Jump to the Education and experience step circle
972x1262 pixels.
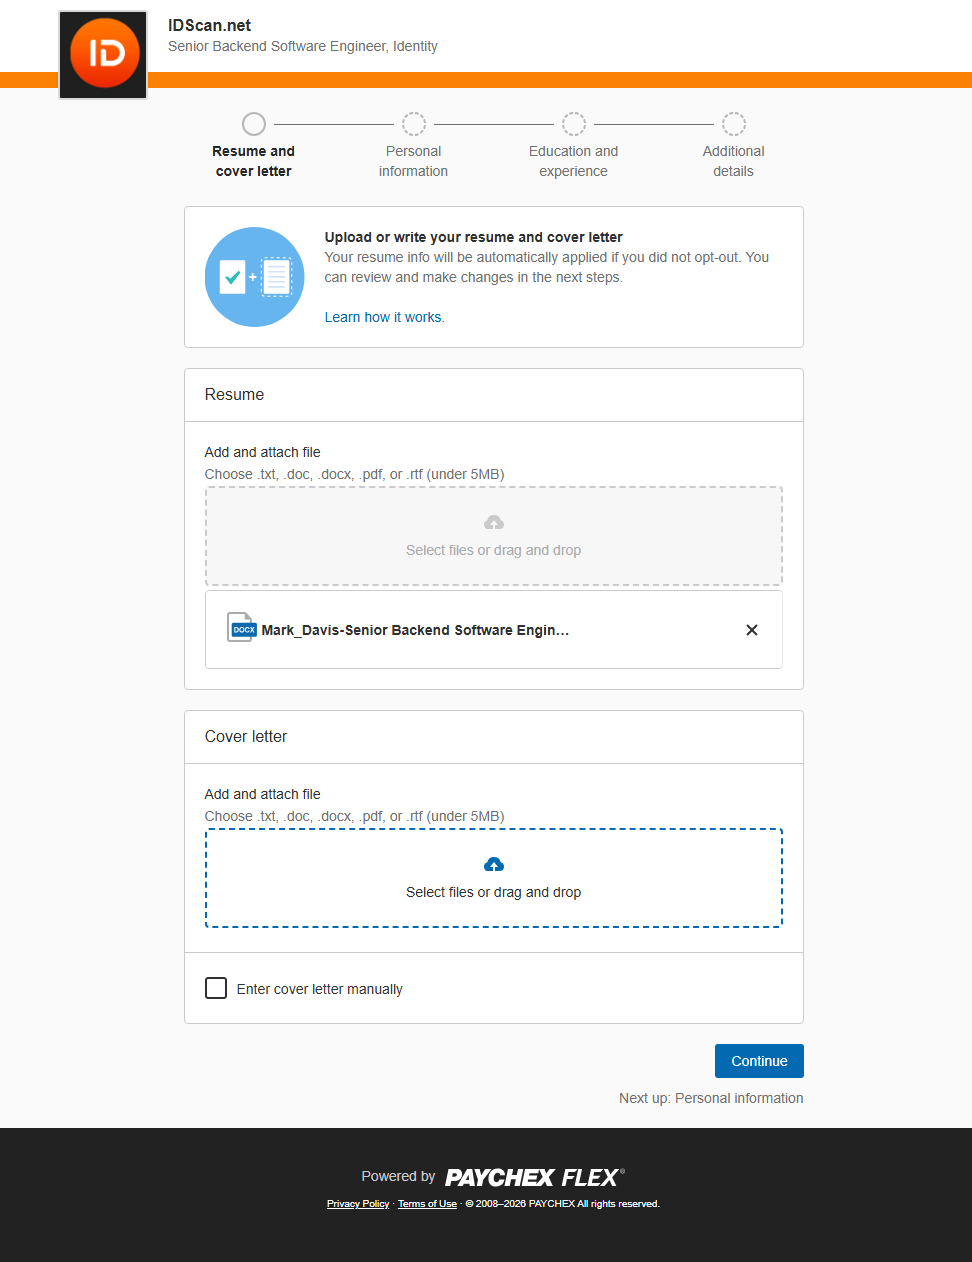(574, 124)
